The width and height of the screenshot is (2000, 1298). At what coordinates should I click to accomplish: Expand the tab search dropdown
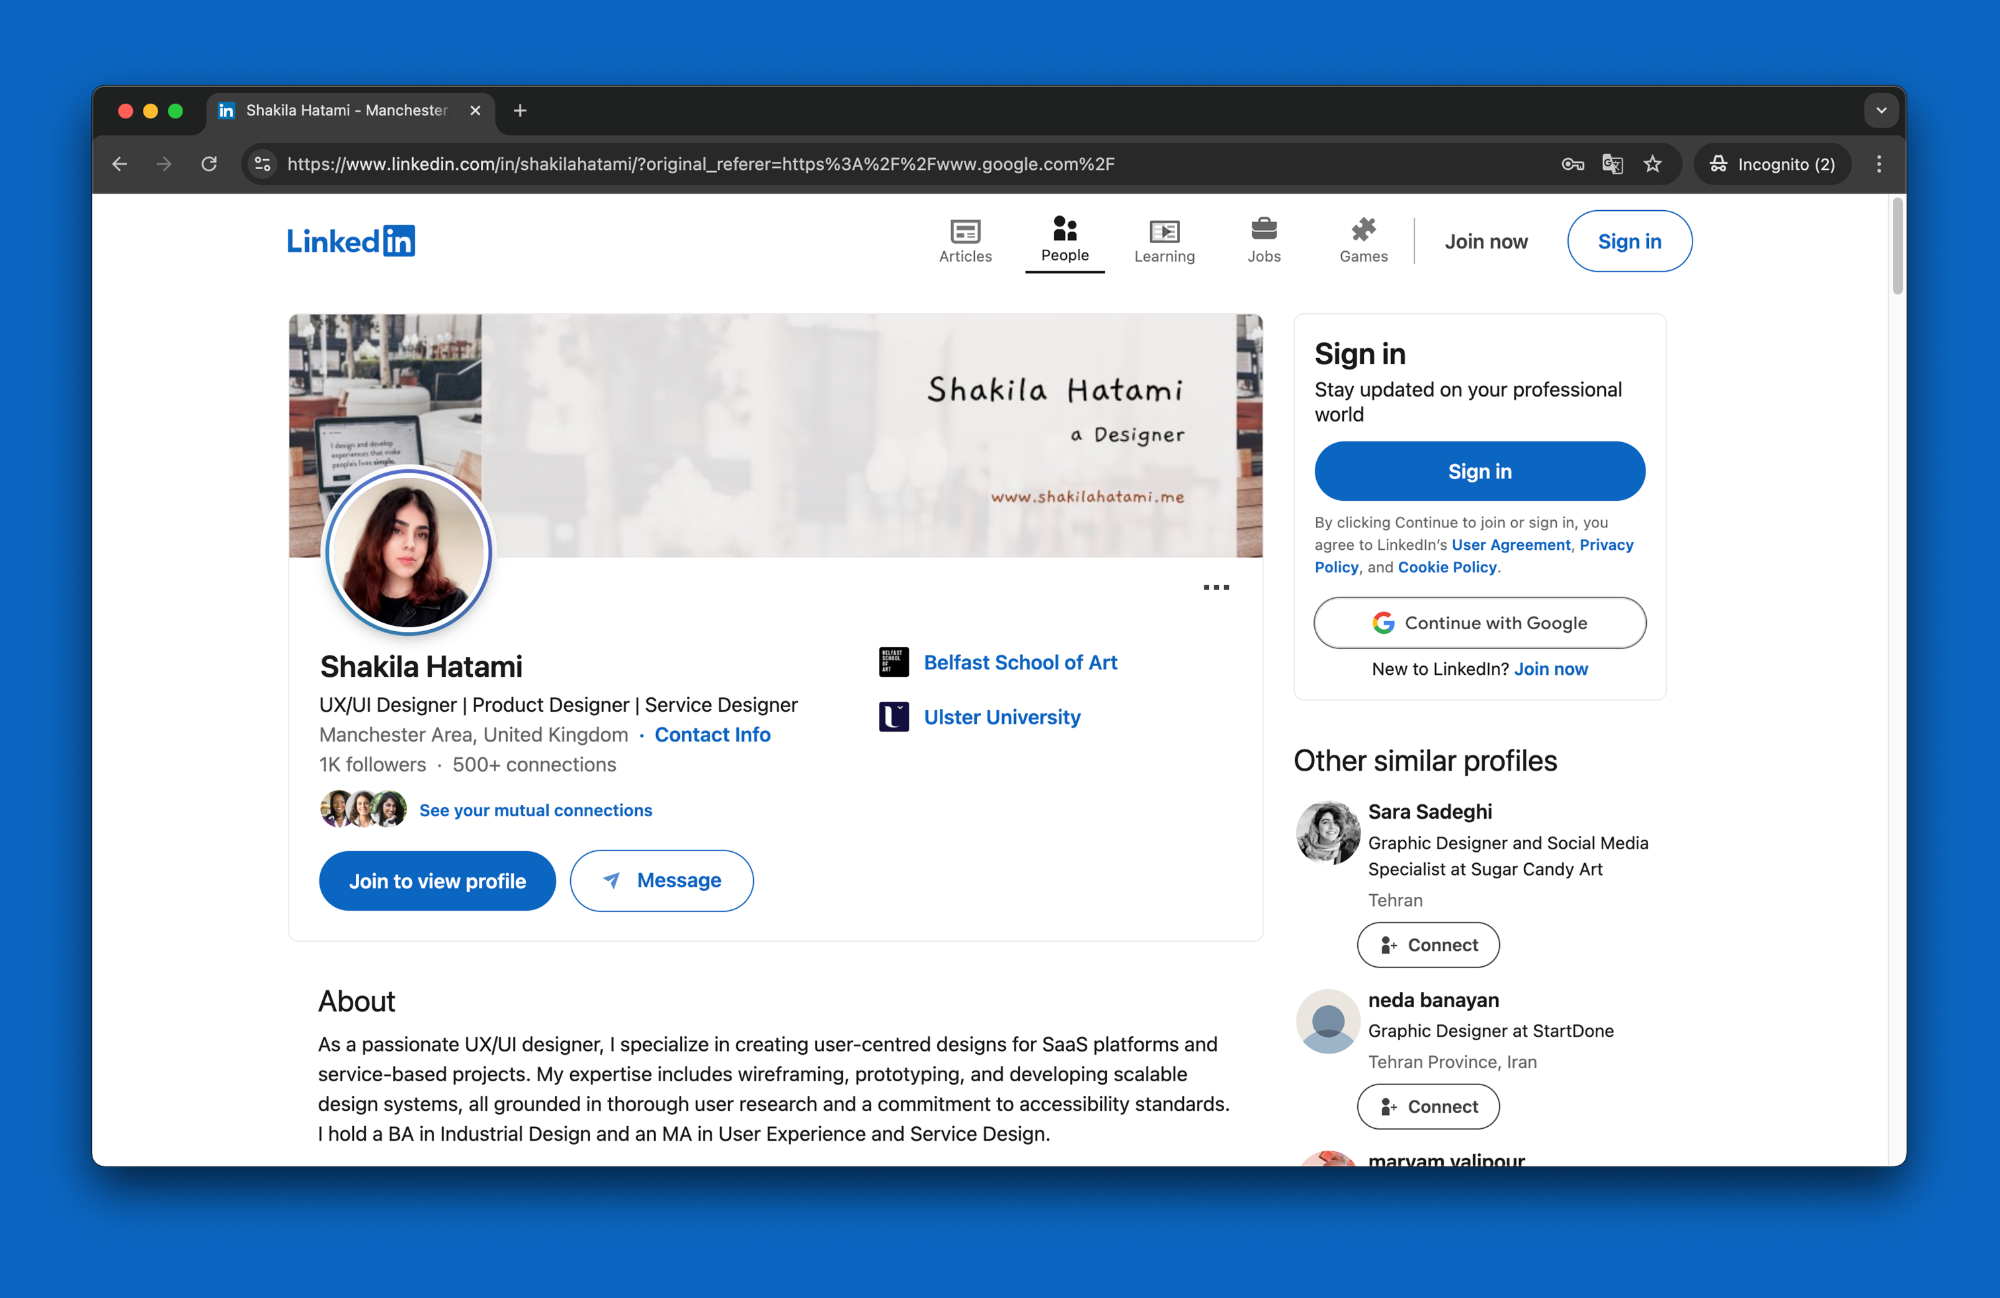(1881, 110)
